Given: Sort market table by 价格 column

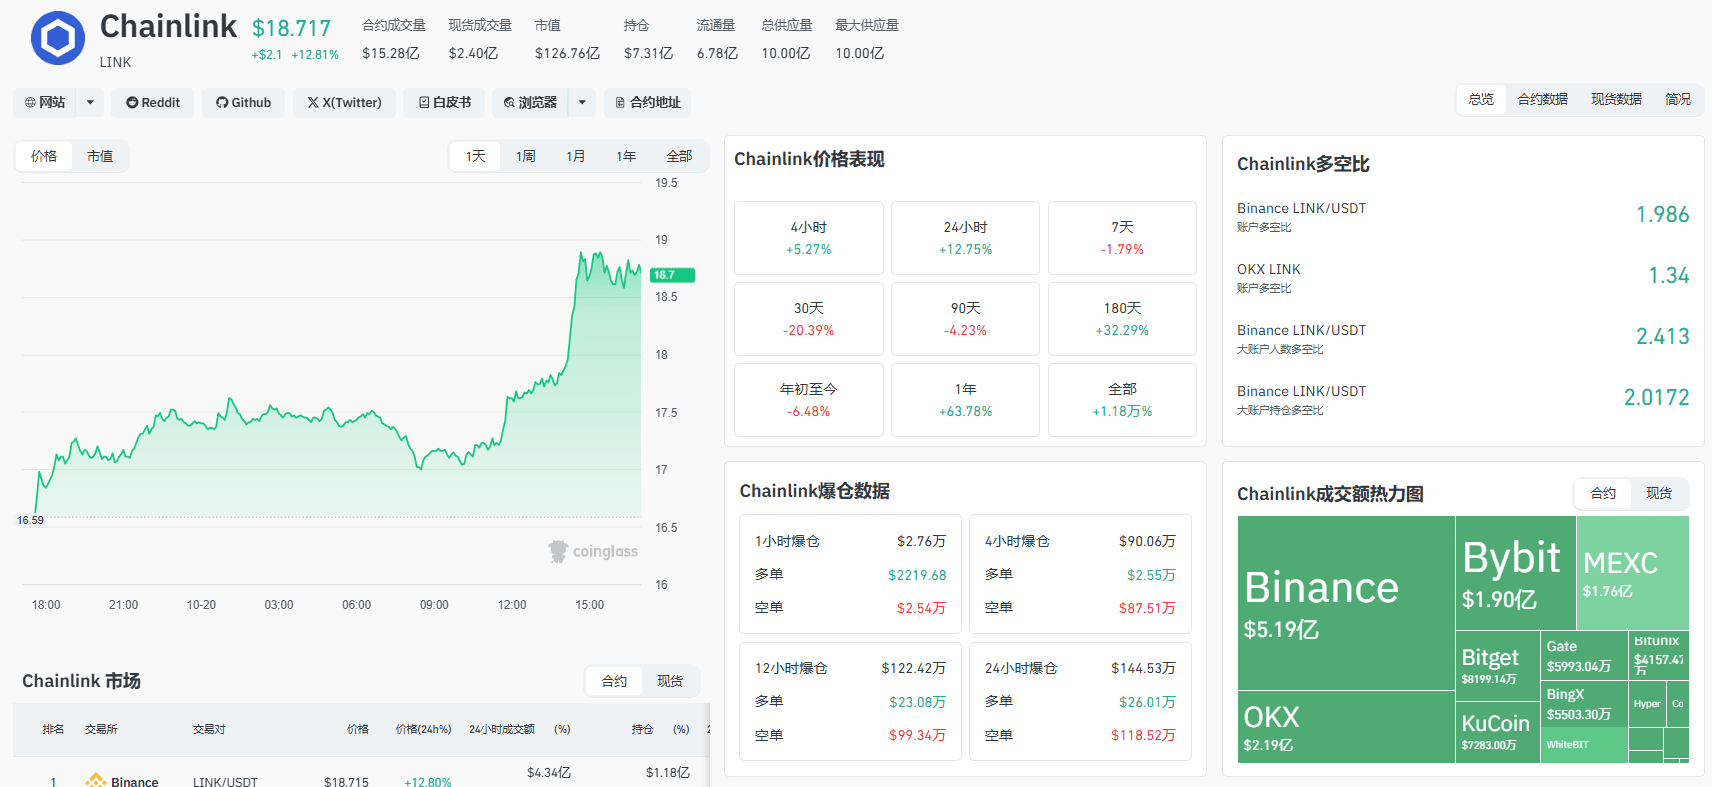Looking at the screenshot, I should (x=357, y=729).
